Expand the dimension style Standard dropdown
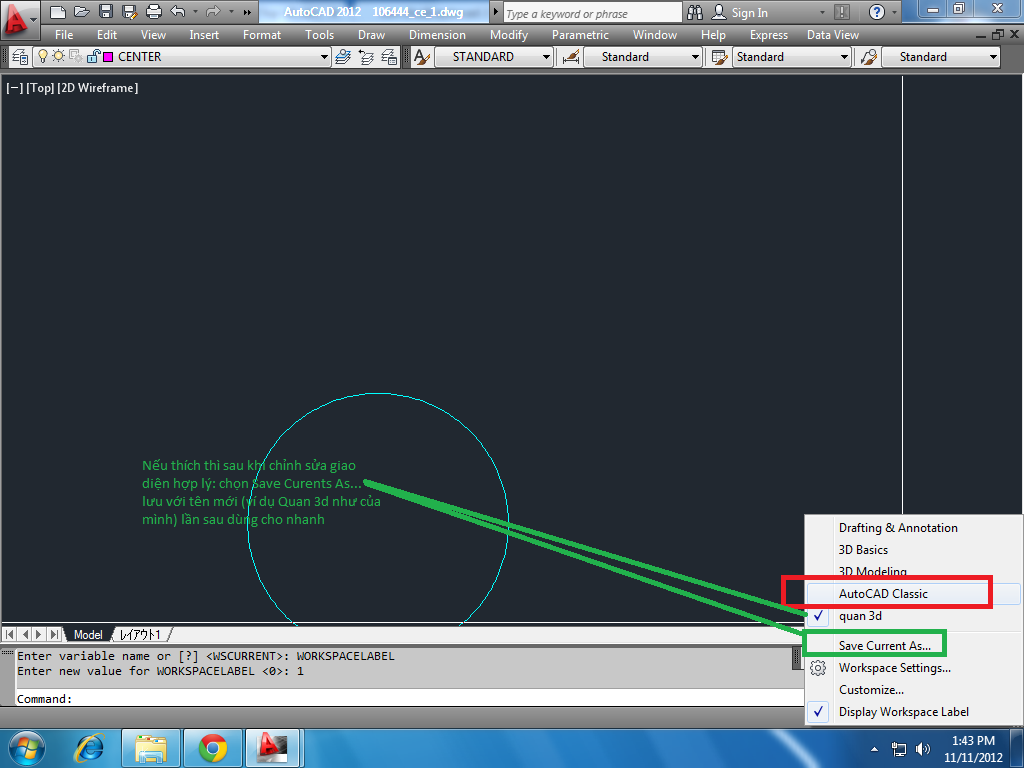The image size is (1024, 768). point(695,57)
